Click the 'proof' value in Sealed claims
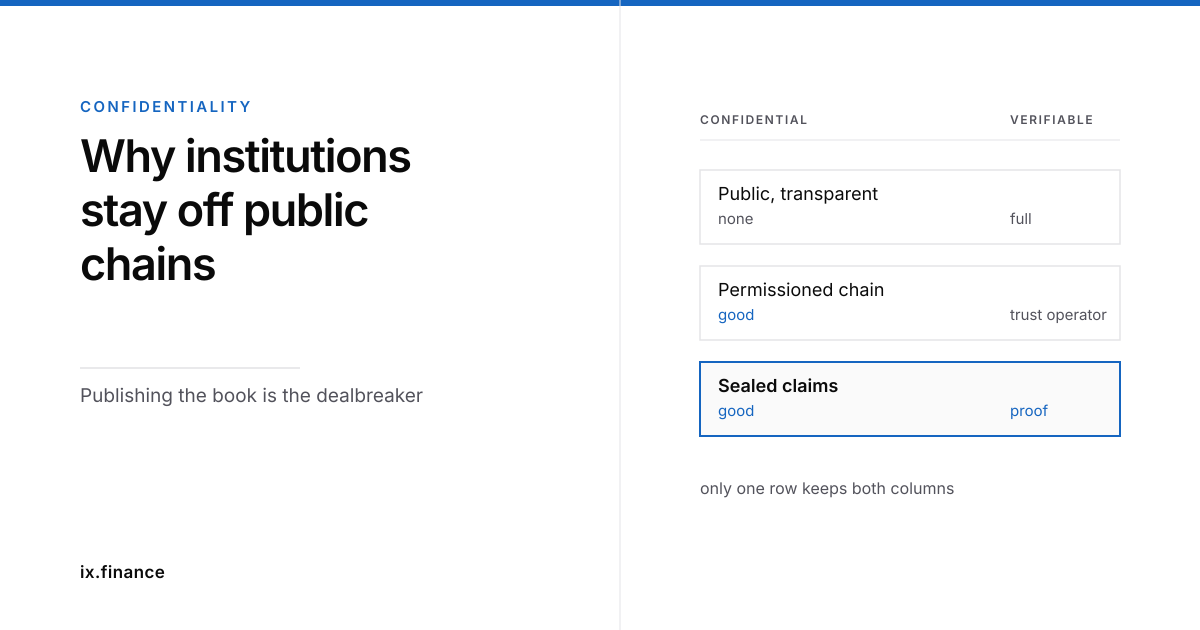The height and width of the screenshot is (630, 1200). coord(1029,411)
